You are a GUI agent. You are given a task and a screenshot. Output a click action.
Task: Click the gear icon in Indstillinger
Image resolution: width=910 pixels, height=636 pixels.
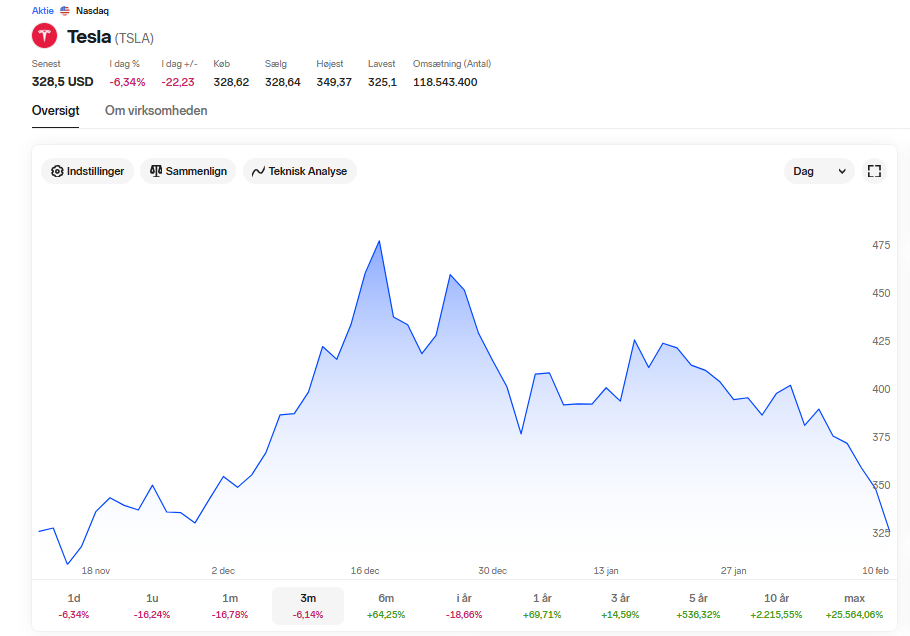pyautogui.click(x=57, y=171)
